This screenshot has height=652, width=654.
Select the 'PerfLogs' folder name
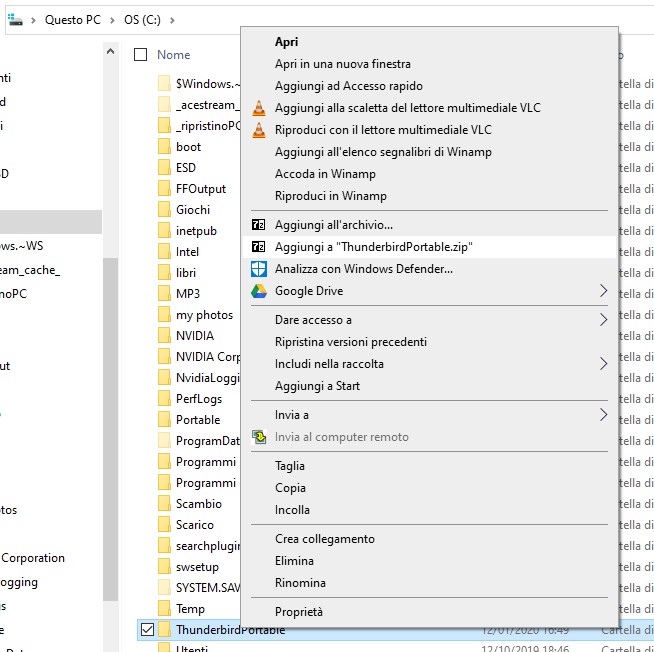tap(199, 399)
